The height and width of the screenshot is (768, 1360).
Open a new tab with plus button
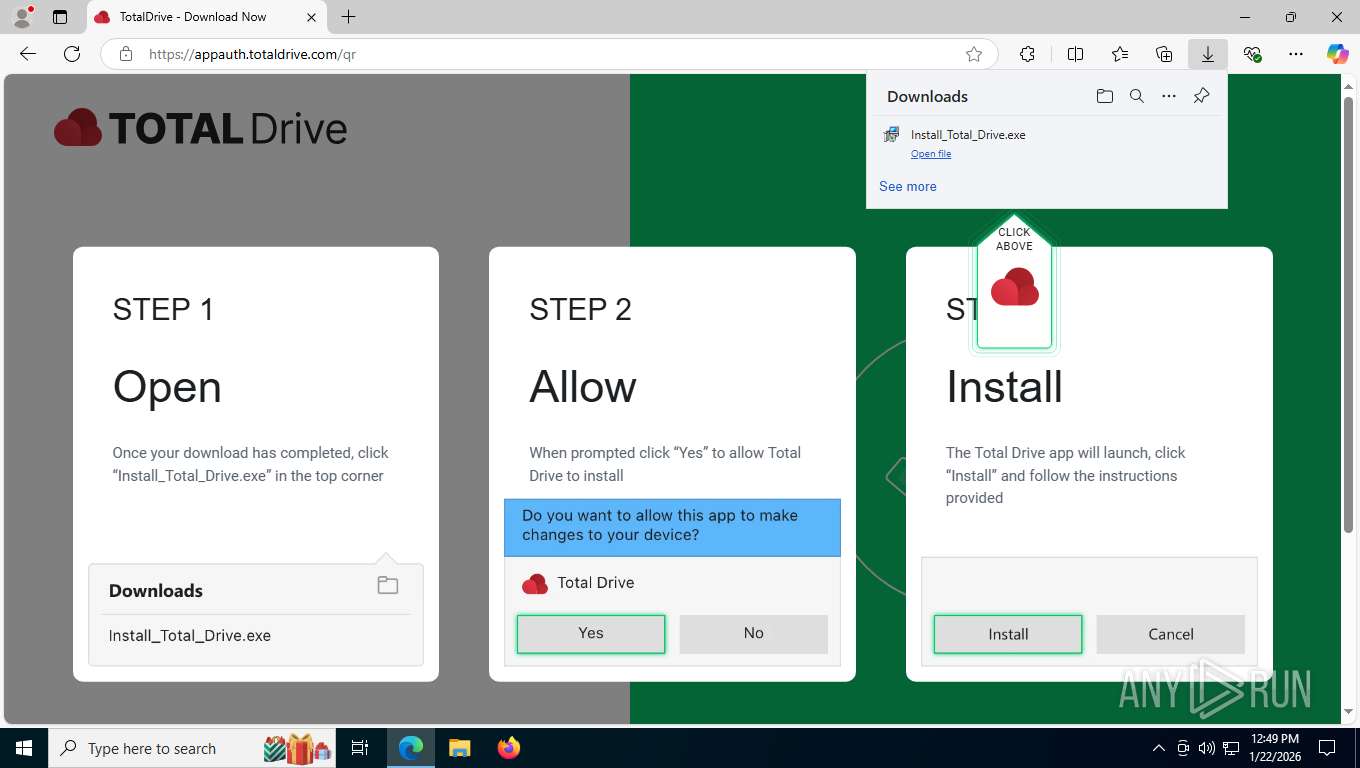348,17
